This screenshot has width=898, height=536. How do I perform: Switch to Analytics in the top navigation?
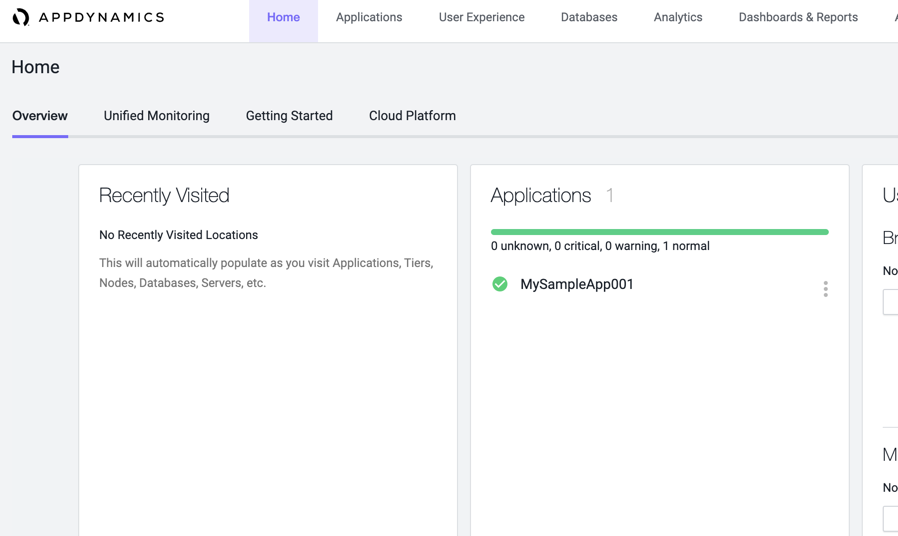coord(678,17)
